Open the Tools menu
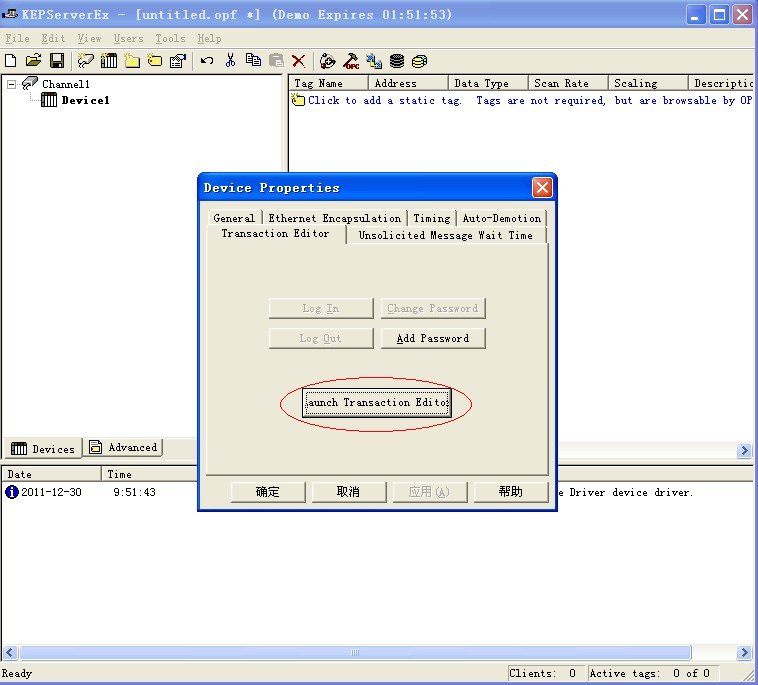This screenshot has height=685, width=758. click(x=170, y=39)
